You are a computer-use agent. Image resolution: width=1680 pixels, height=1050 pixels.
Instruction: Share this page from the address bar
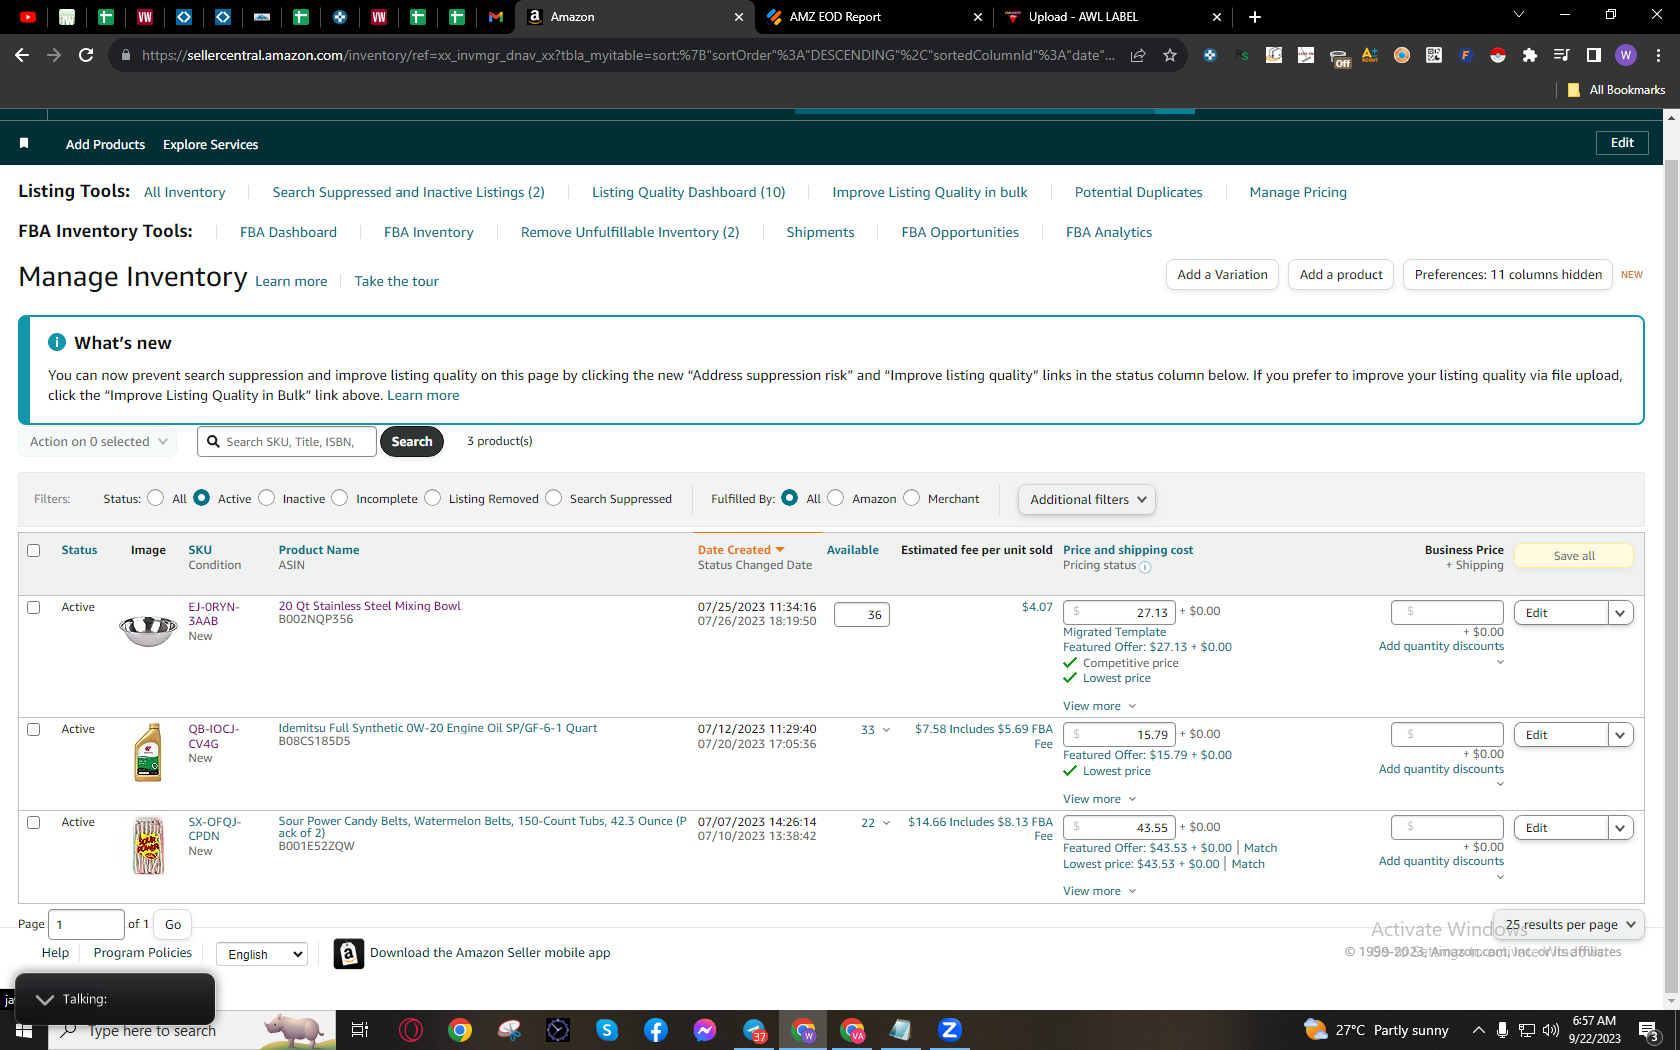[1138, 55]
